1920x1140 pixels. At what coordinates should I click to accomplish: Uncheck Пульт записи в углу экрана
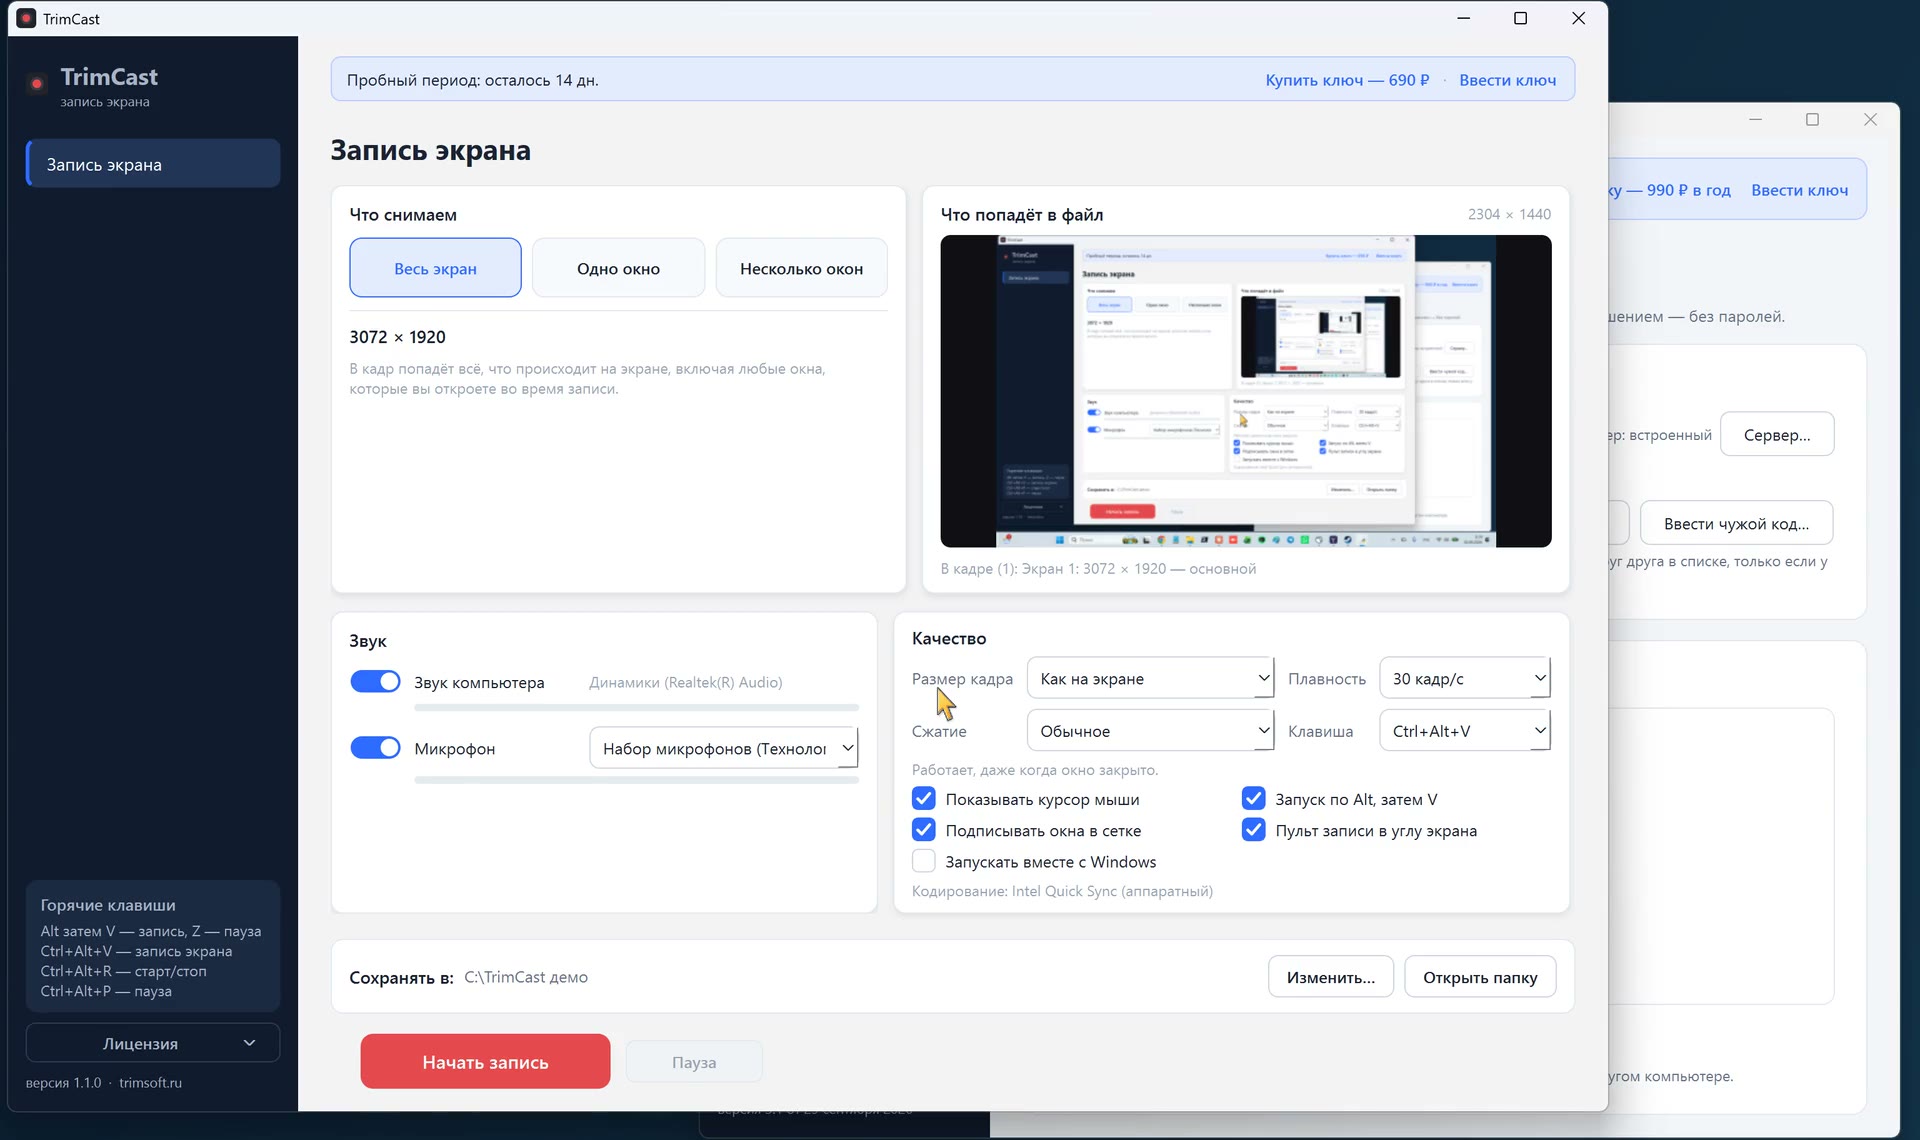click(x=1253, y=830)
